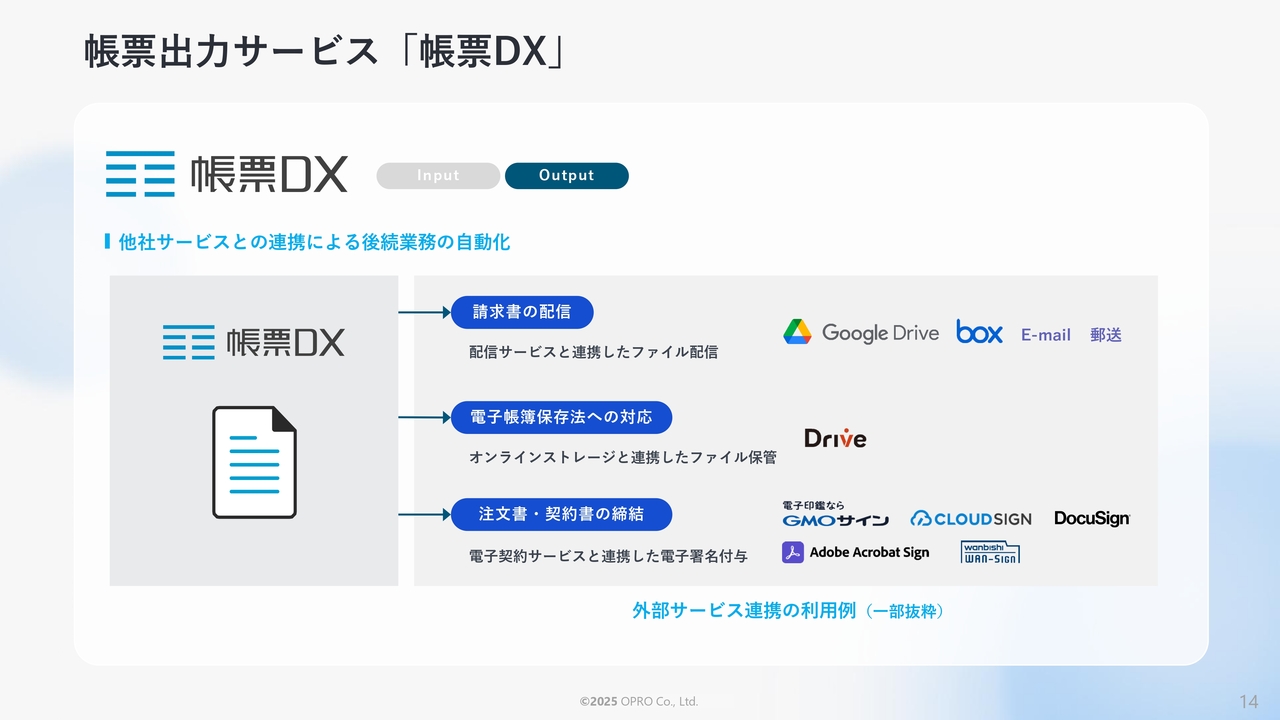Click the Adobe Acrobat Sign logo

point(855,553)
